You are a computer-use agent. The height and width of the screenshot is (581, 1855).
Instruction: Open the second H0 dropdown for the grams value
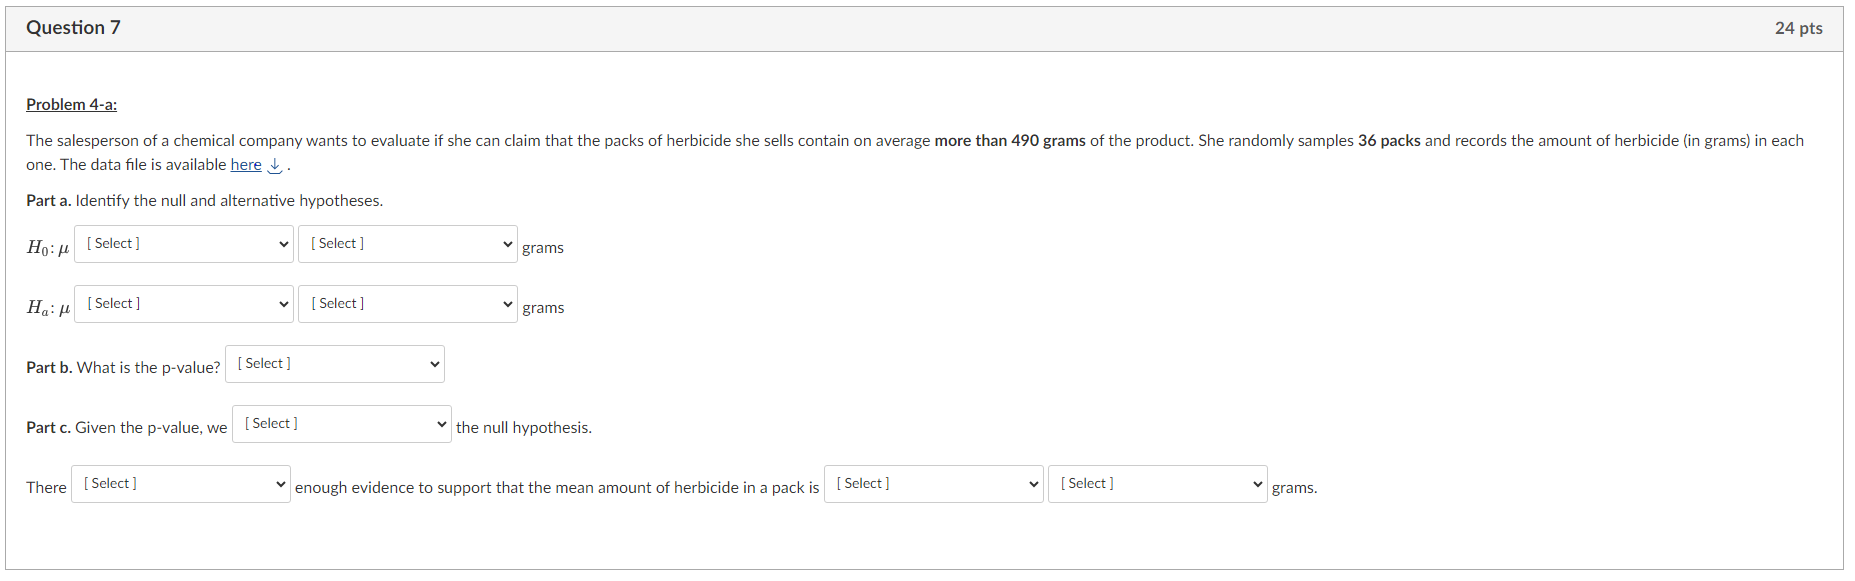click(x=407, y=243)
